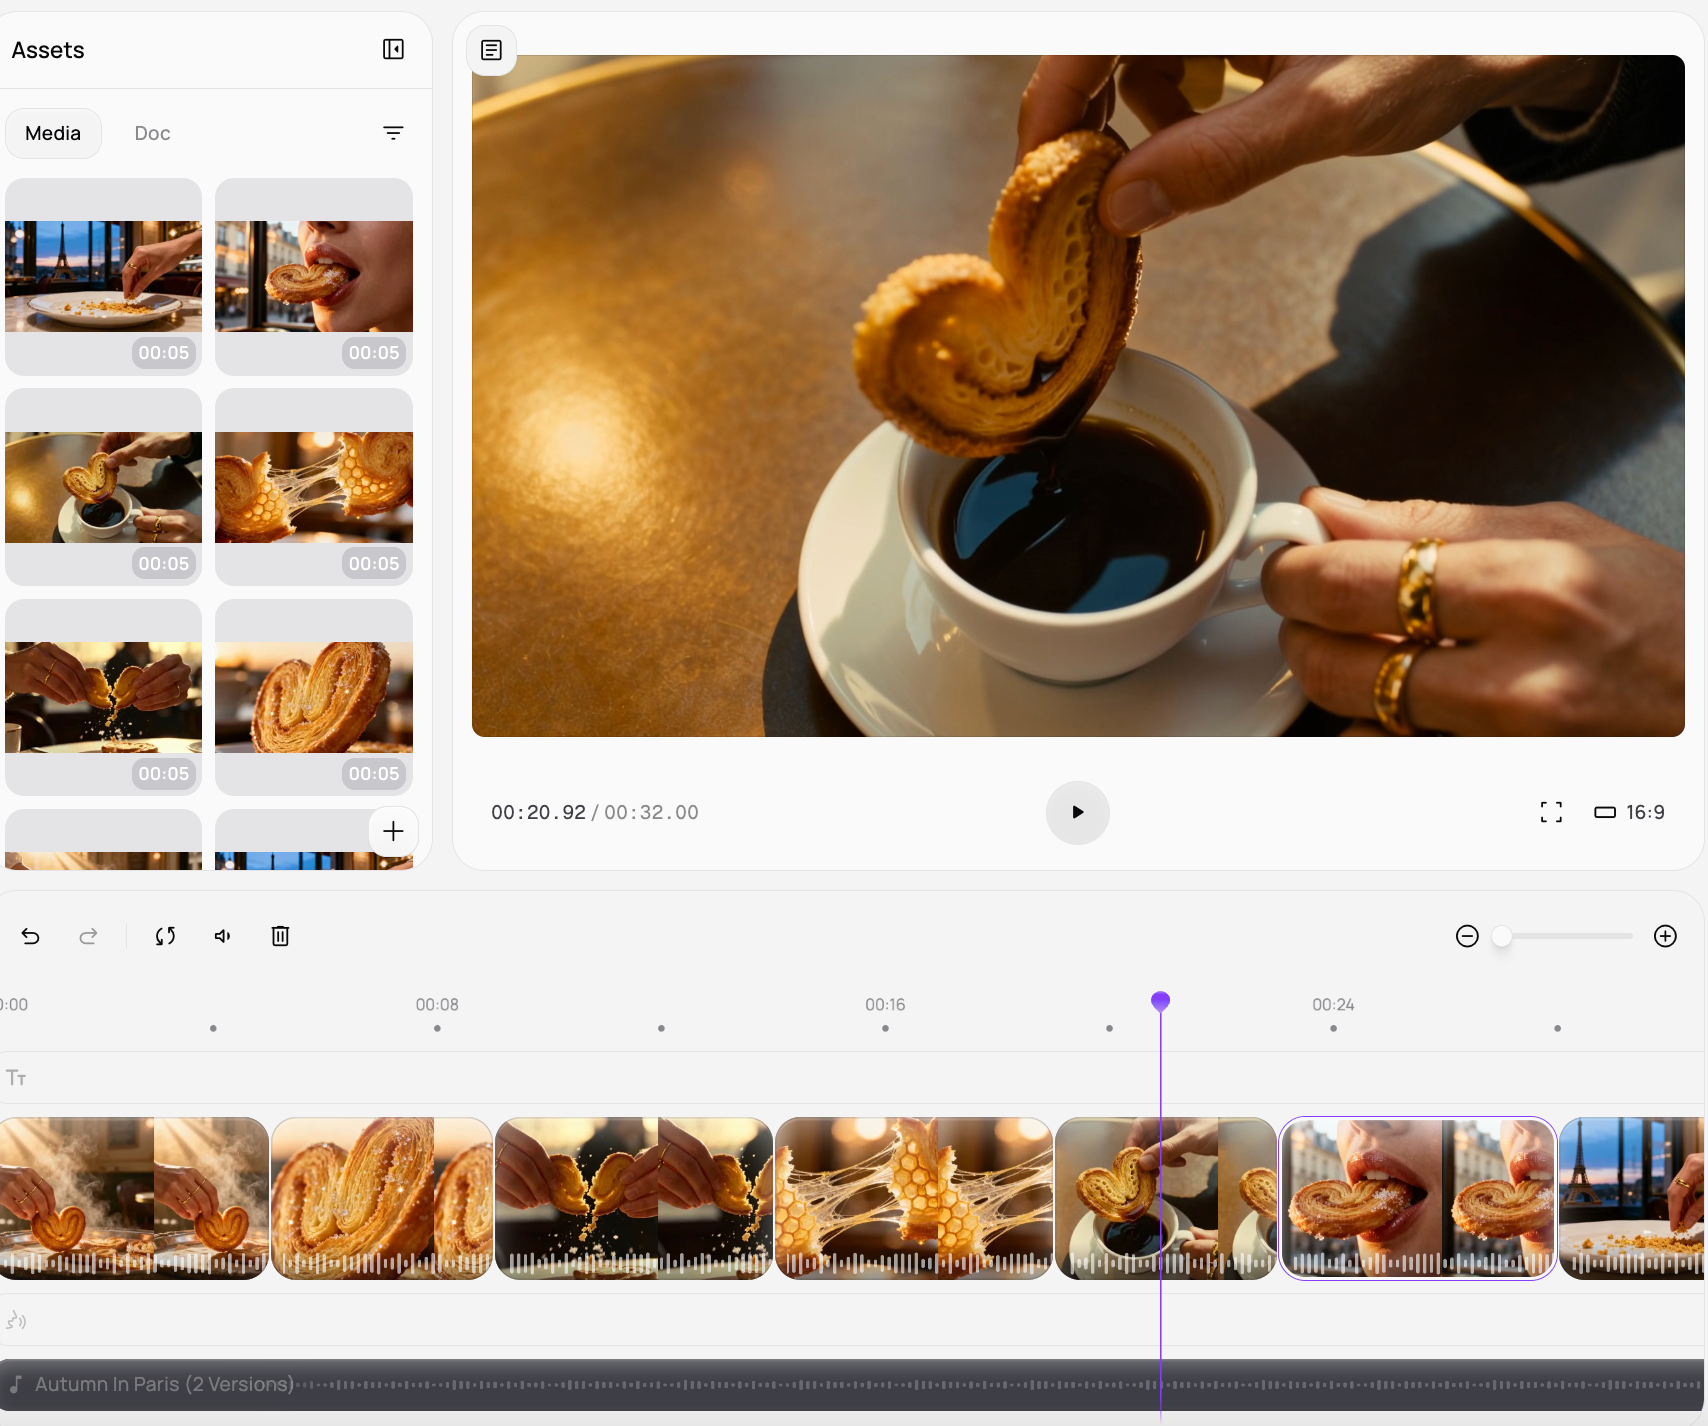Screen dimensions: 1708x1426
Task: Click the regenerate clip icon
Action: (166, 936)
